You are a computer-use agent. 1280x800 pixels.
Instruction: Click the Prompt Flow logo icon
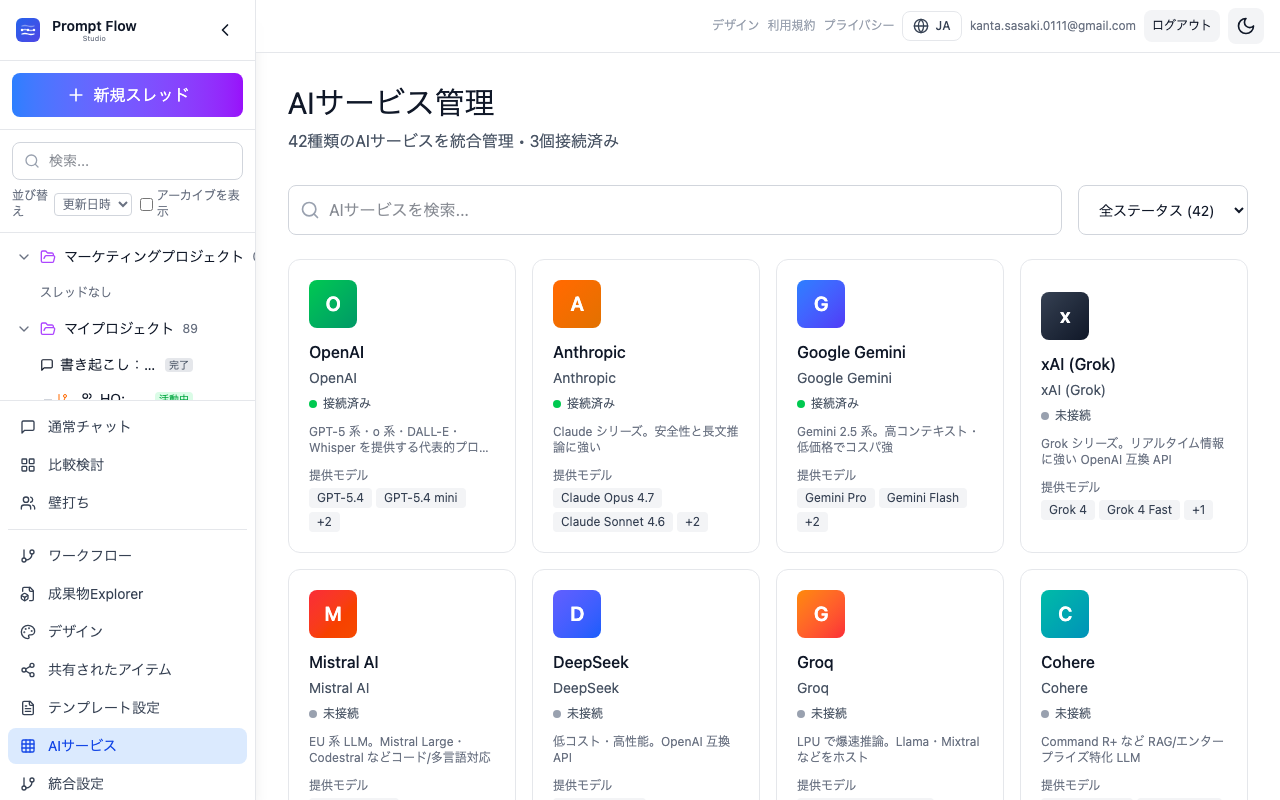28,30
